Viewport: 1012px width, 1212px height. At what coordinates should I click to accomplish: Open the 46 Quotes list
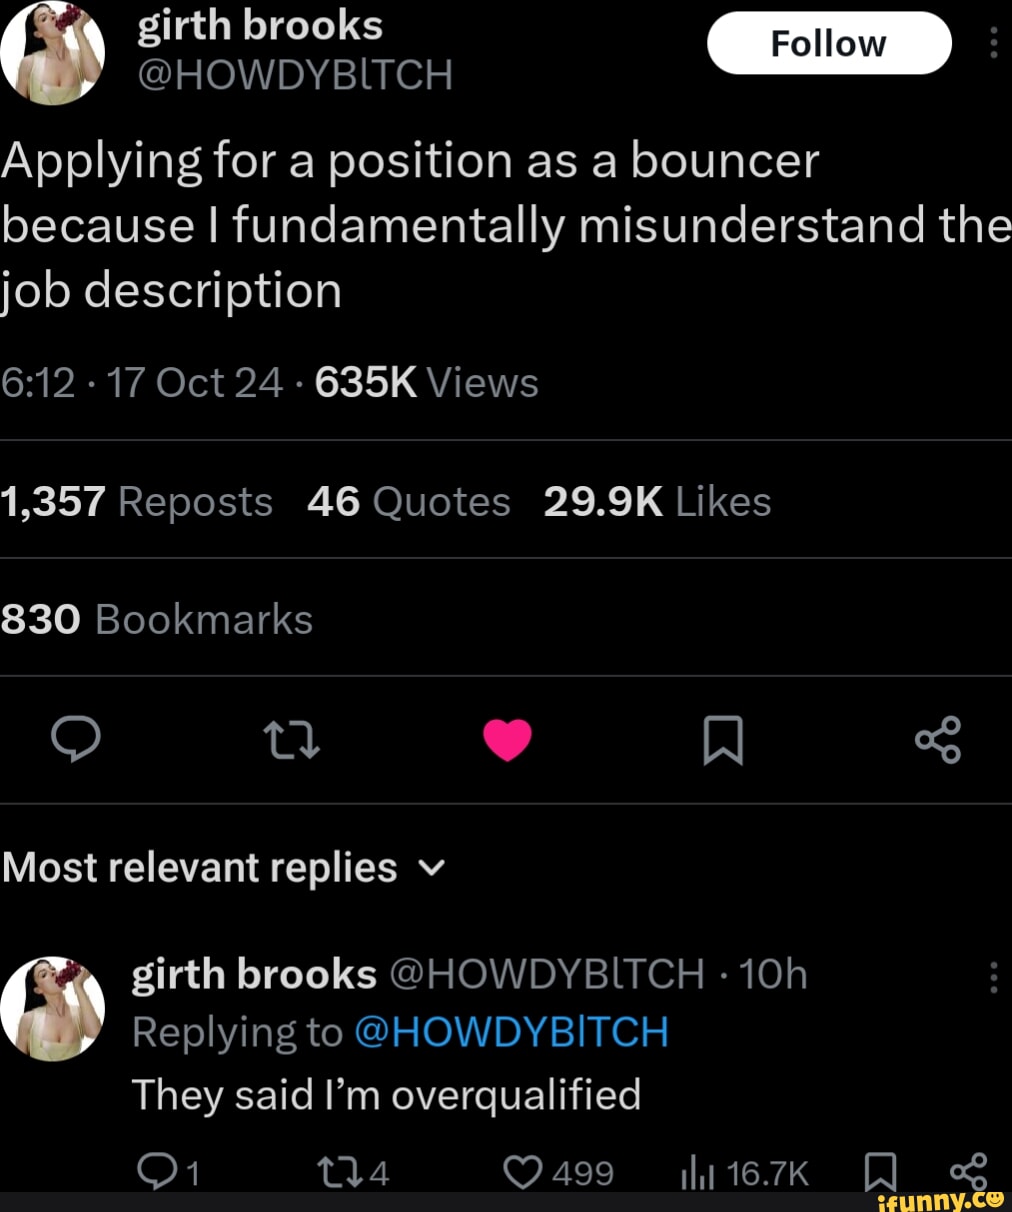(x=408, y=501)
